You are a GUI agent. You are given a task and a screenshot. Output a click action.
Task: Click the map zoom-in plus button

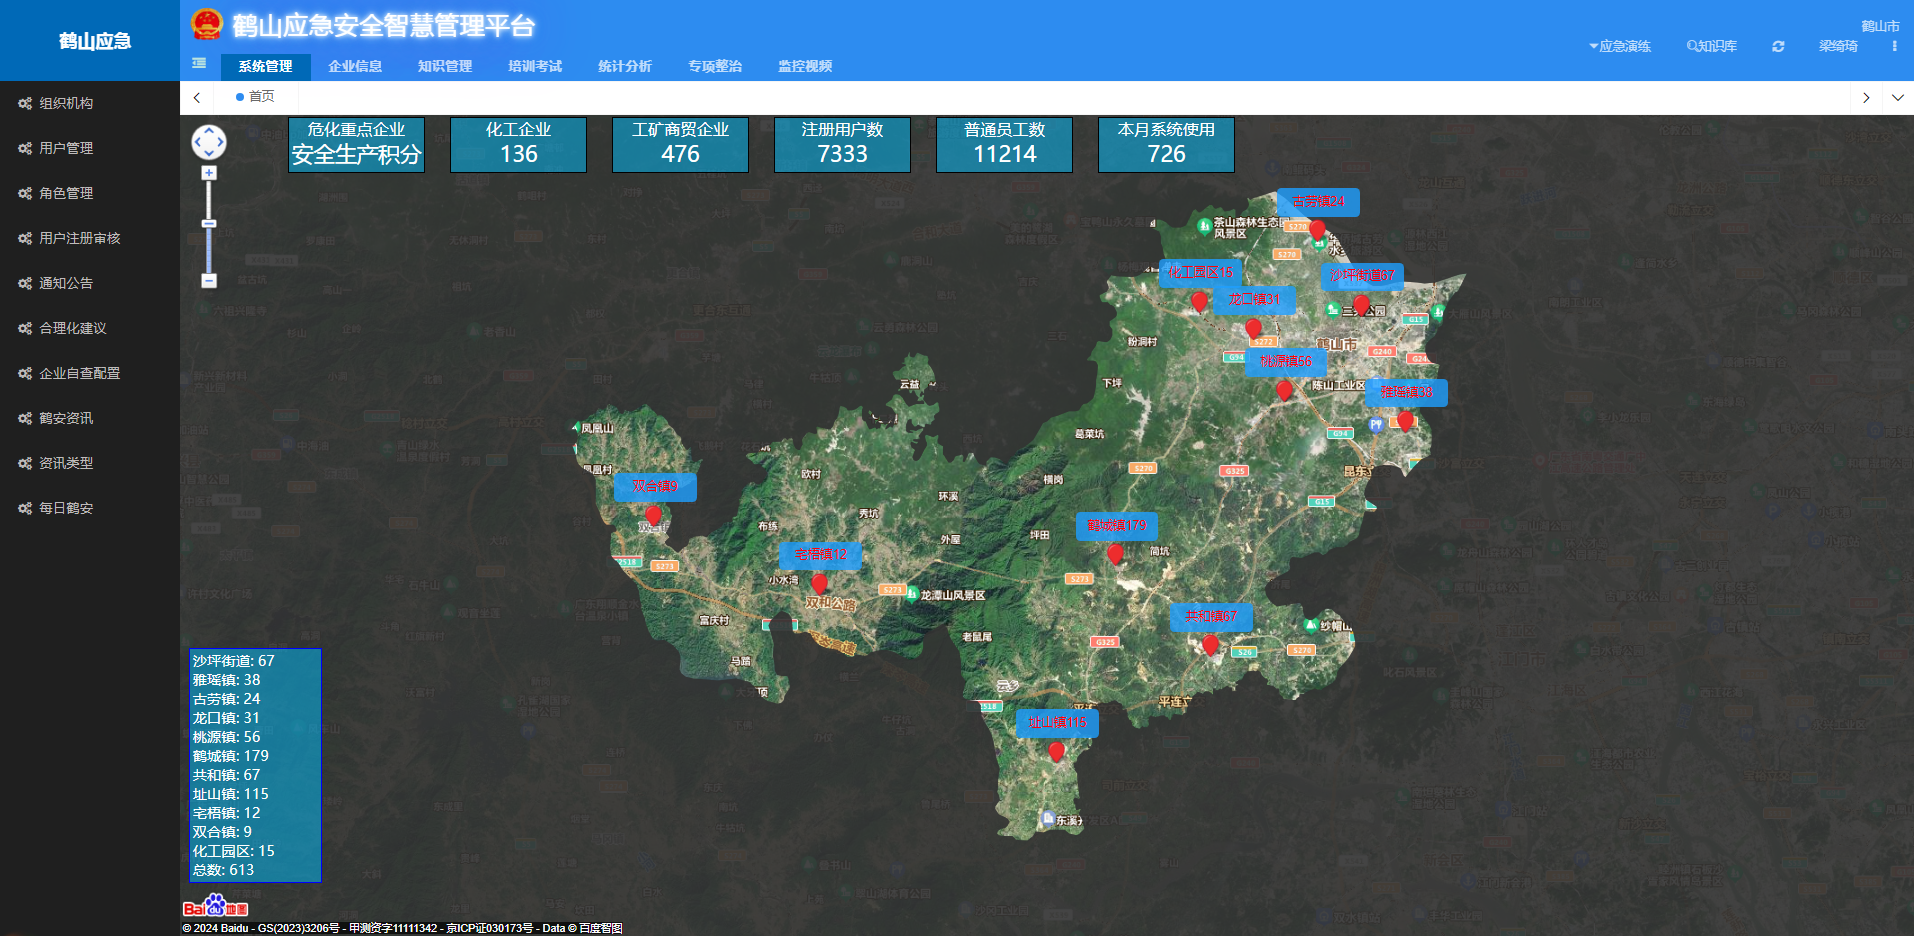208,173
